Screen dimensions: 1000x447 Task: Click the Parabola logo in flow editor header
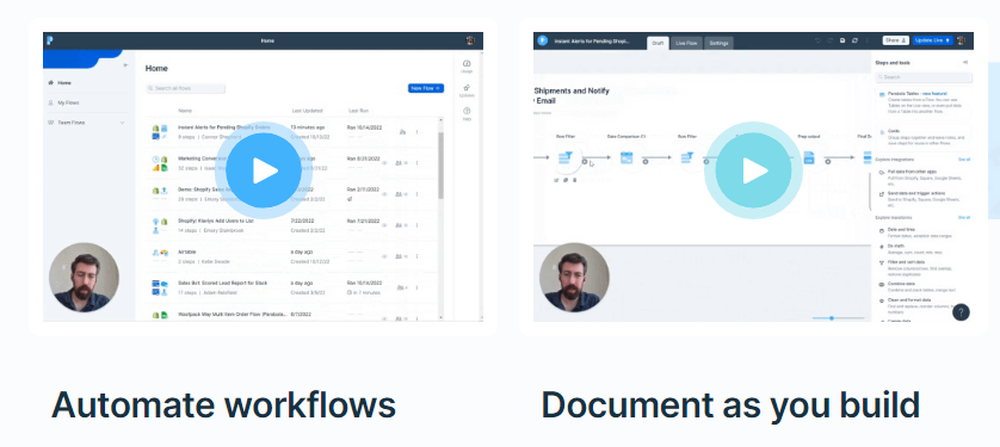click(x=542, y=40)
